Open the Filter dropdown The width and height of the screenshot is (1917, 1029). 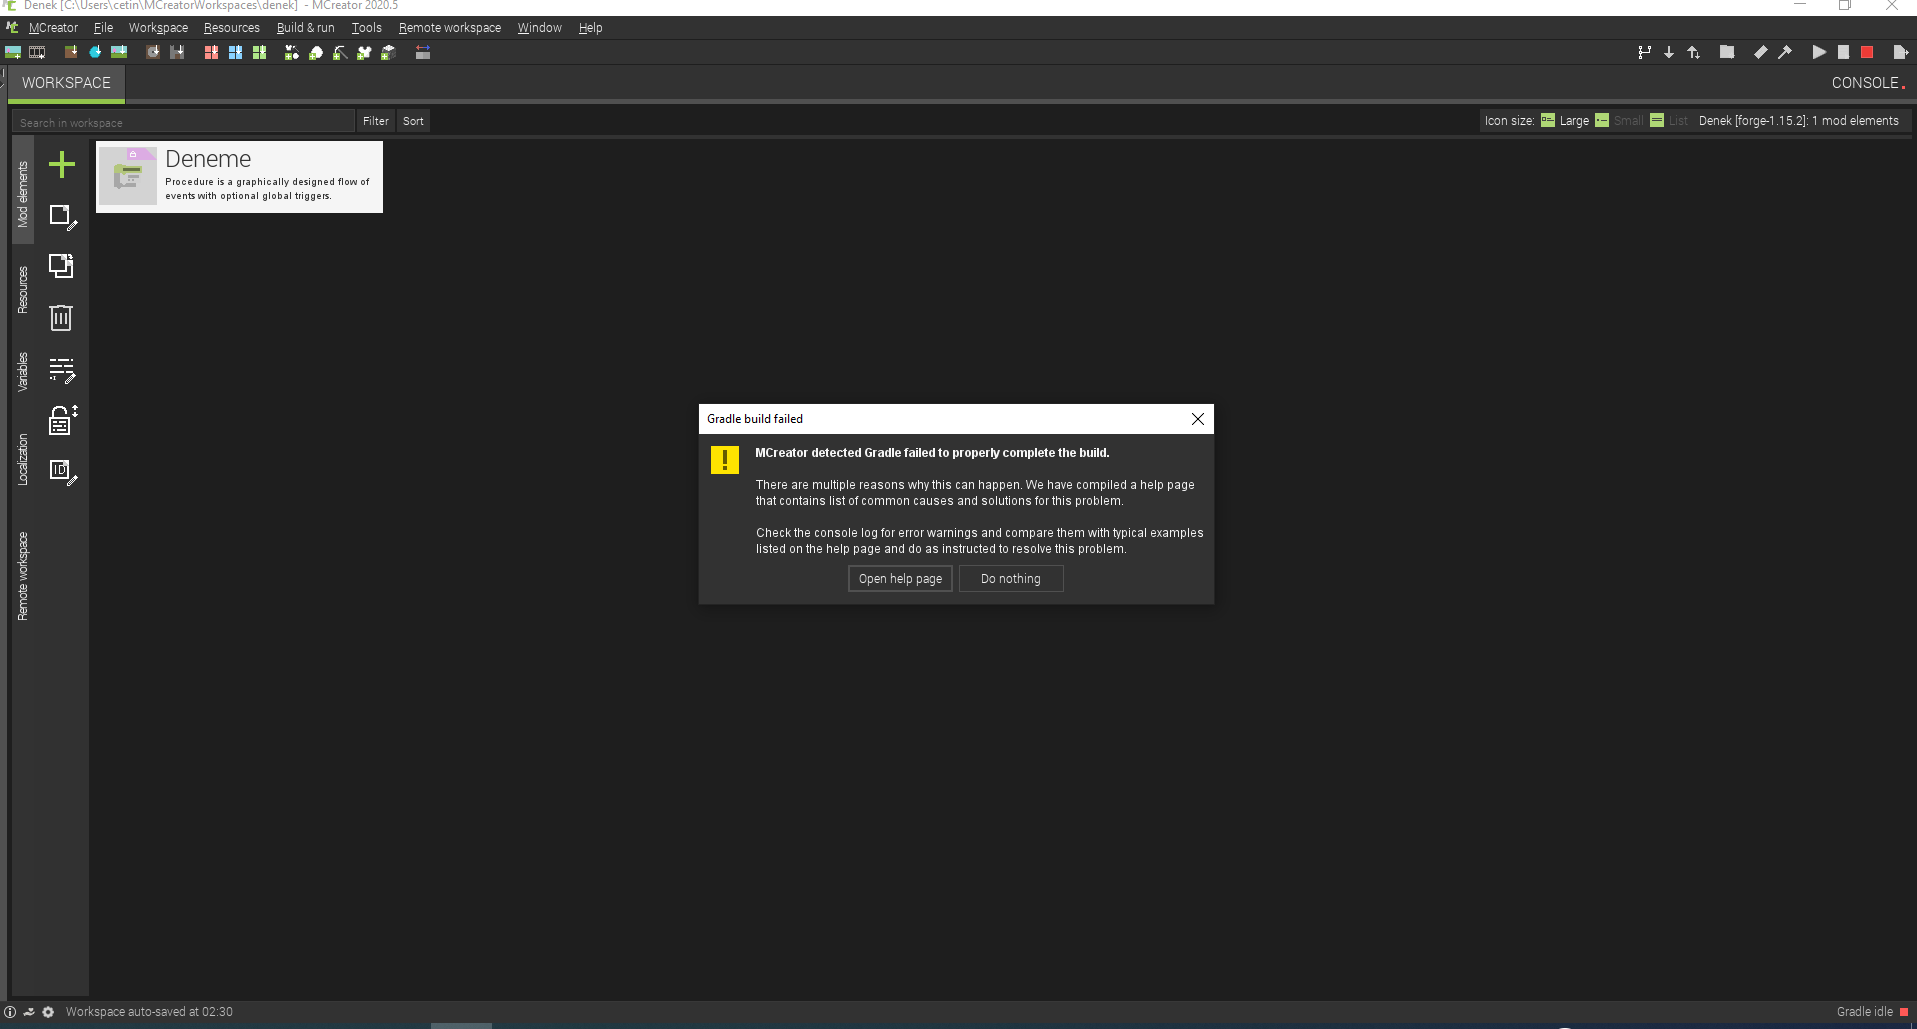tap(376, 121)
